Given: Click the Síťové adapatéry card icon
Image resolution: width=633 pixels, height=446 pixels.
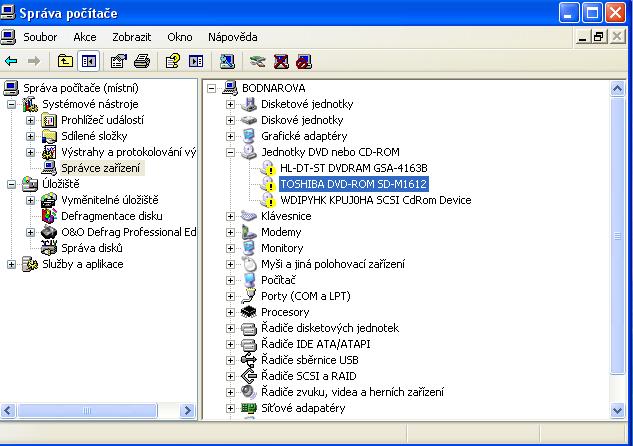Looking at the screenshot, I should coord(249,408).
